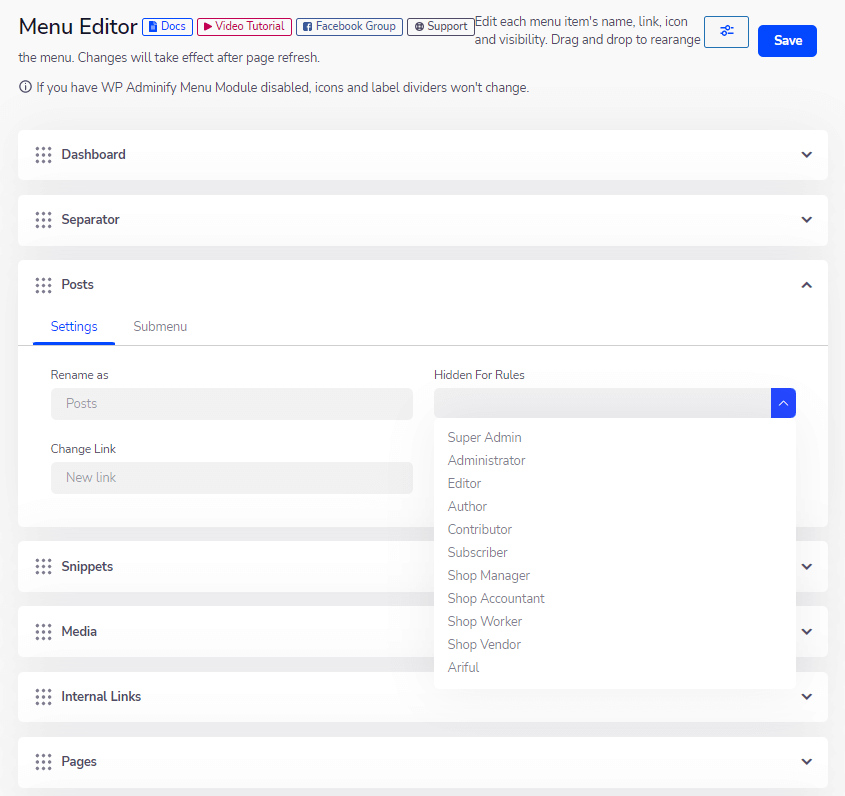845x796 pixels.
Task: Click the drag handle next to Posts
Action: coord(43,284)
